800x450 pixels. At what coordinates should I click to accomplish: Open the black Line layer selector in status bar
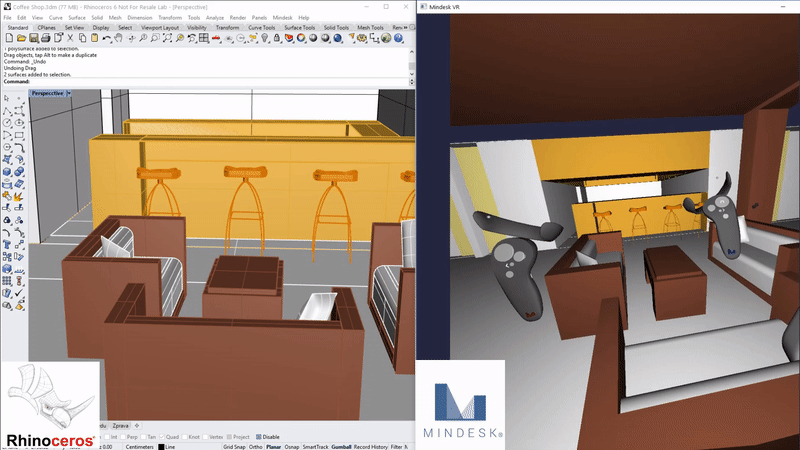167,447
